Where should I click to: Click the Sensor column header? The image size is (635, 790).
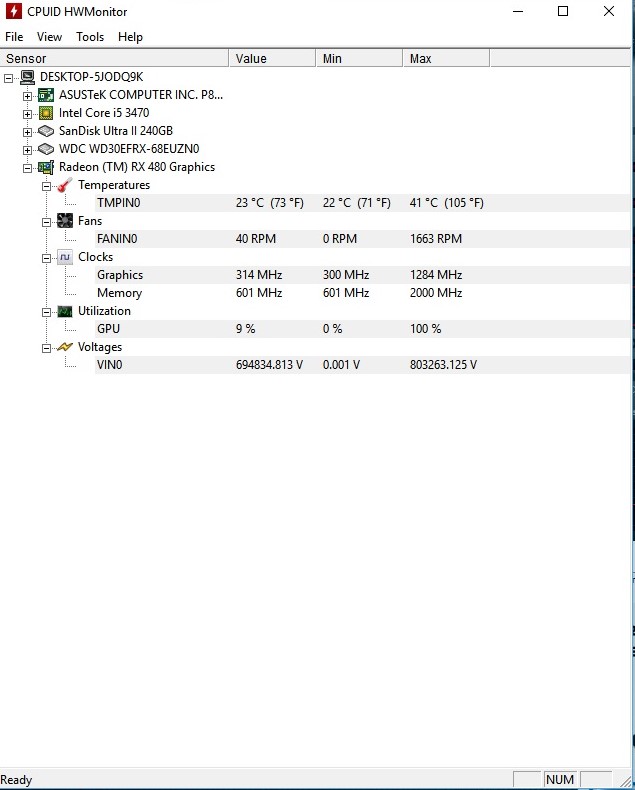pos(114,58)
